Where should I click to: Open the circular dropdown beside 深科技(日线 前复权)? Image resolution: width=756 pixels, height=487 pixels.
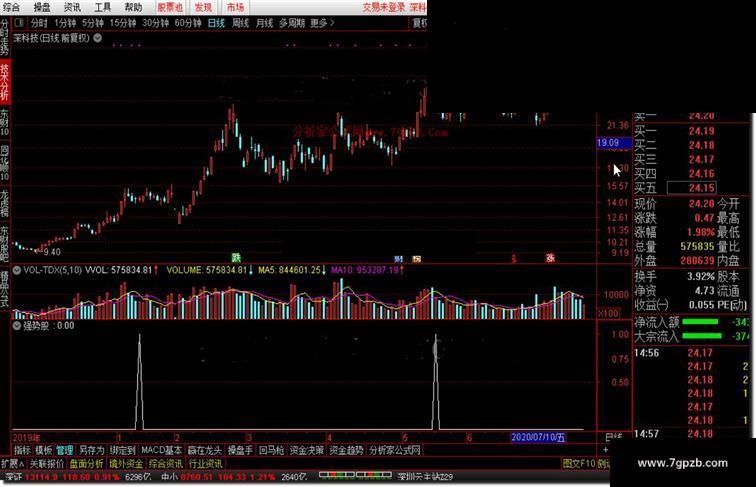click(97, 38)
